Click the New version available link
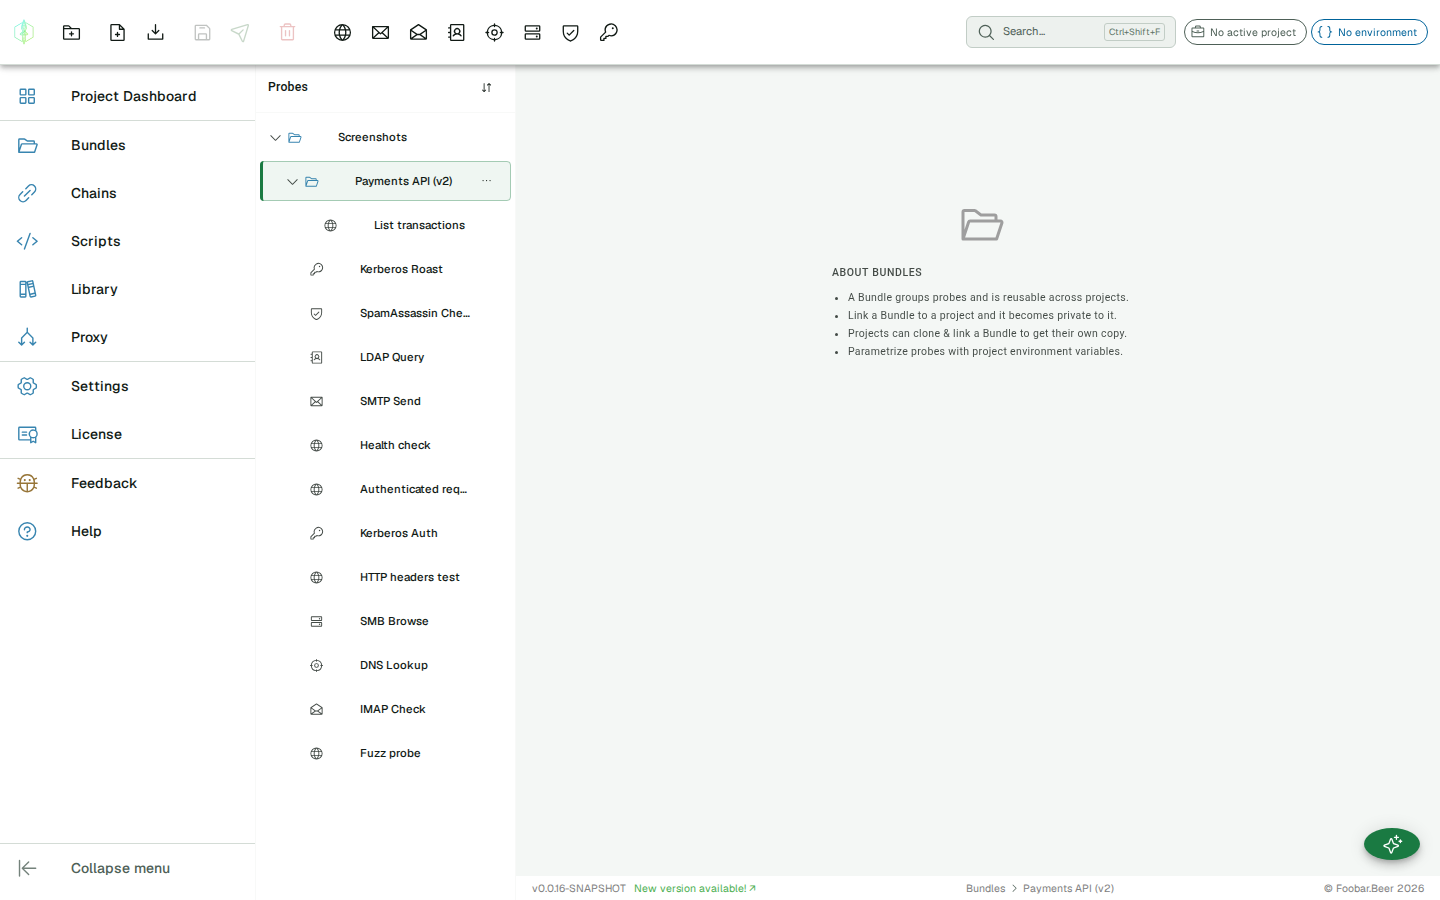 tap(695, 888)
